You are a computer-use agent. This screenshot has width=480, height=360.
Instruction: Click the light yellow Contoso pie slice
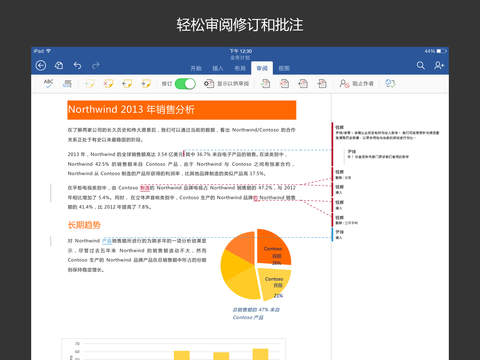point(274,283)
